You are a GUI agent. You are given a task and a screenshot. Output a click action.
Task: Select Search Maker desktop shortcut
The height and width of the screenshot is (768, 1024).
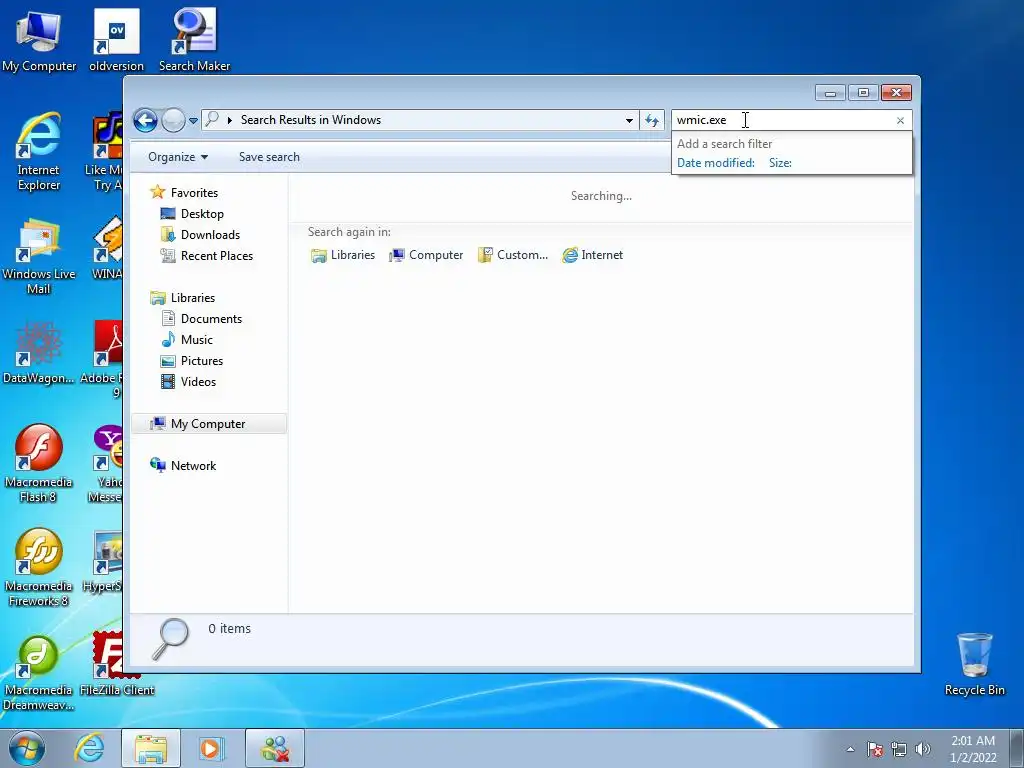coord(194,40)
